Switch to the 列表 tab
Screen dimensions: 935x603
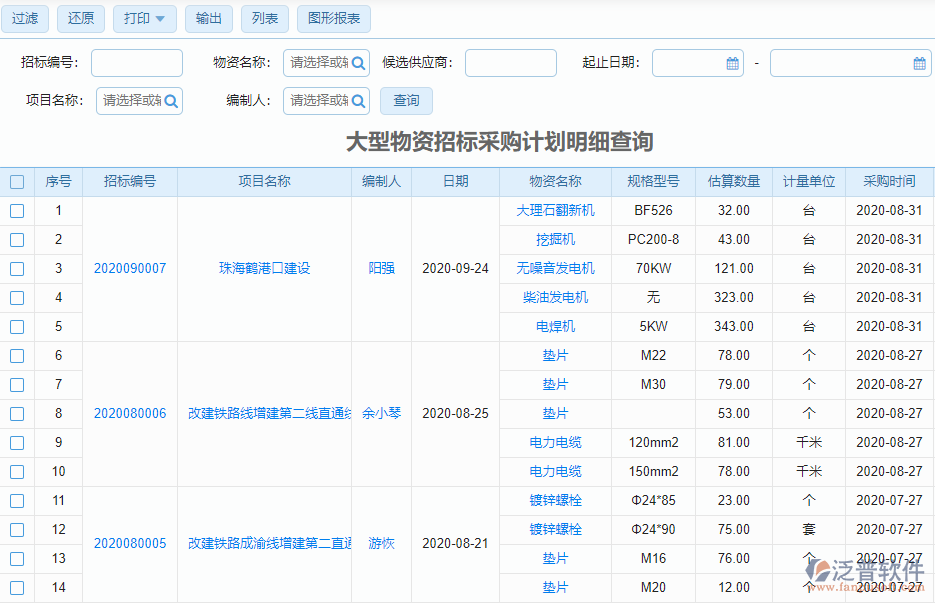click(x=264, y=18)
